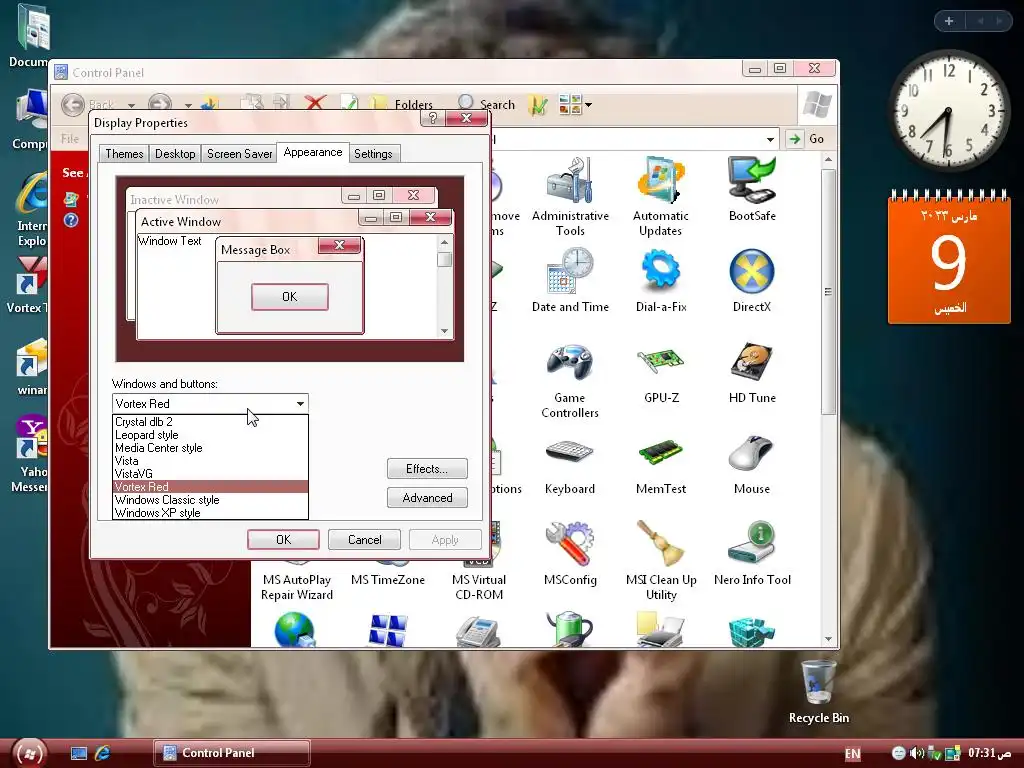Viewport: 1024px width, 768px height.
Task: Open File menu in Control Panel
Action: [70, 138]
